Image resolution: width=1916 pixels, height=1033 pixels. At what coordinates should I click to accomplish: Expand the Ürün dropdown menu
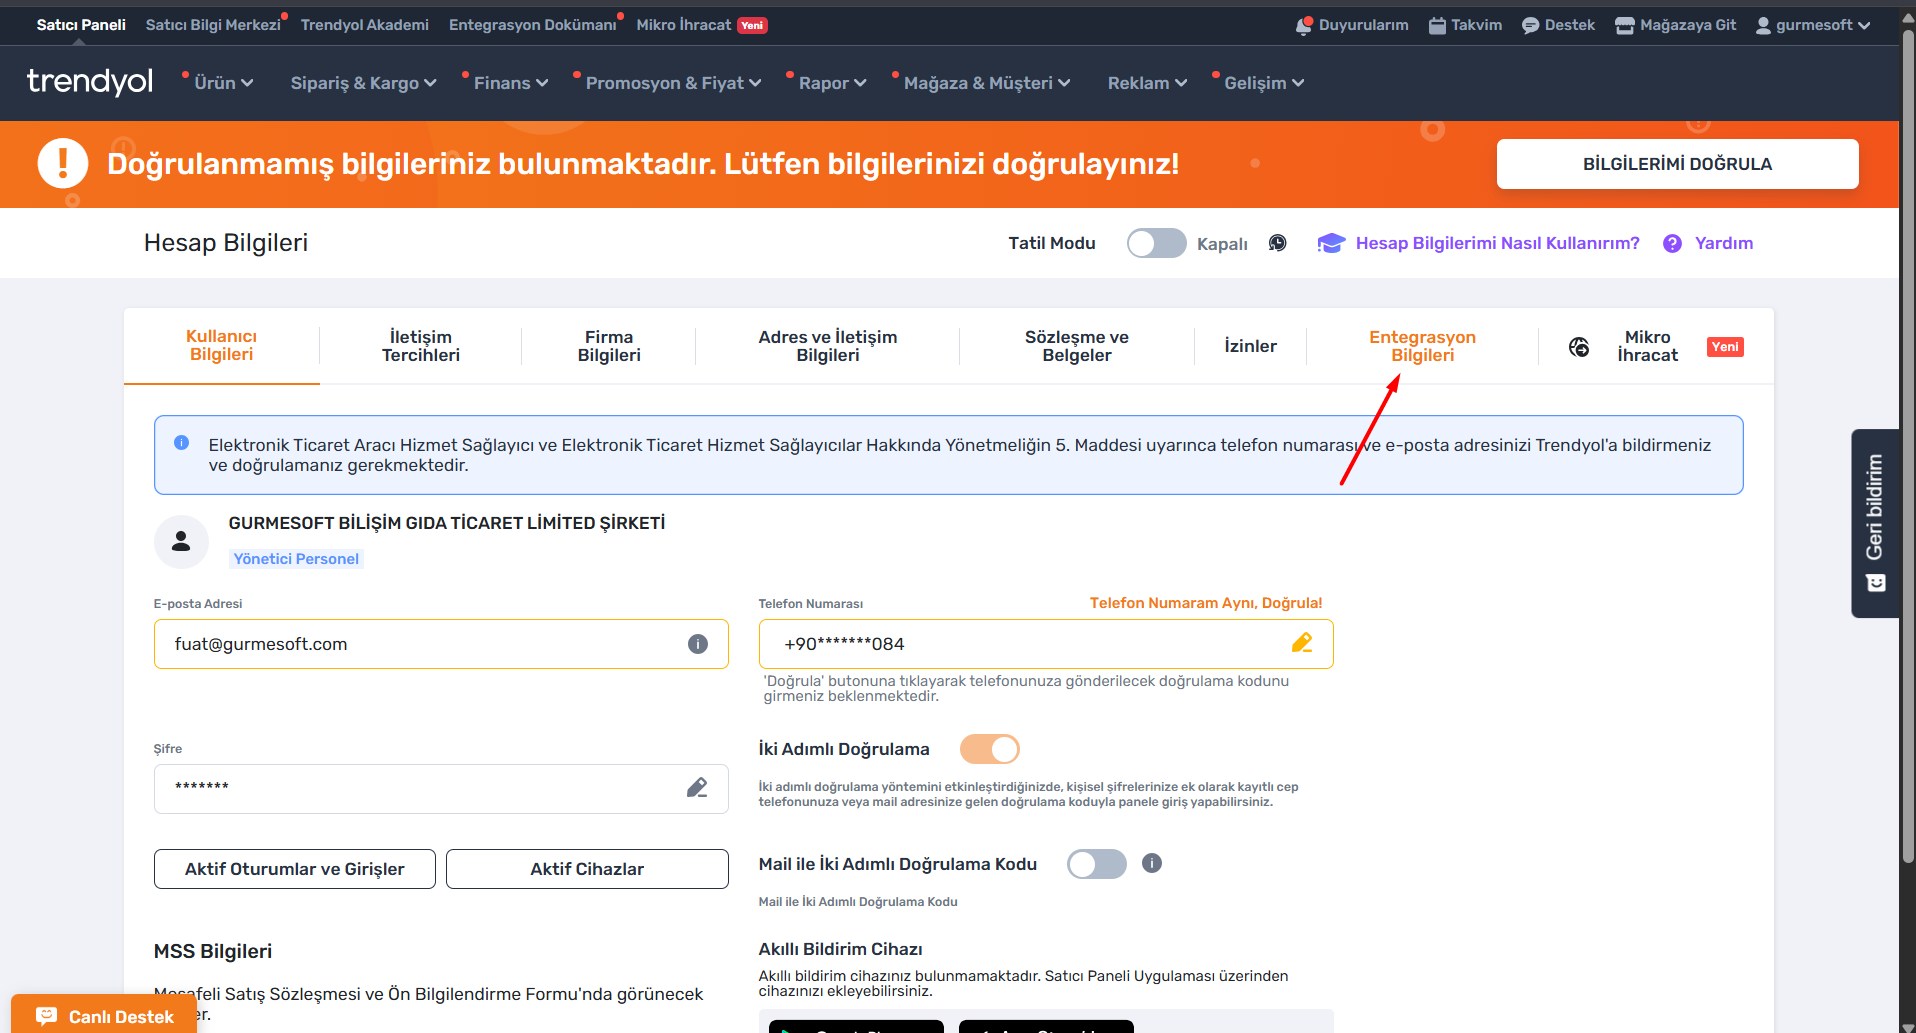click(x=224, y=83)
